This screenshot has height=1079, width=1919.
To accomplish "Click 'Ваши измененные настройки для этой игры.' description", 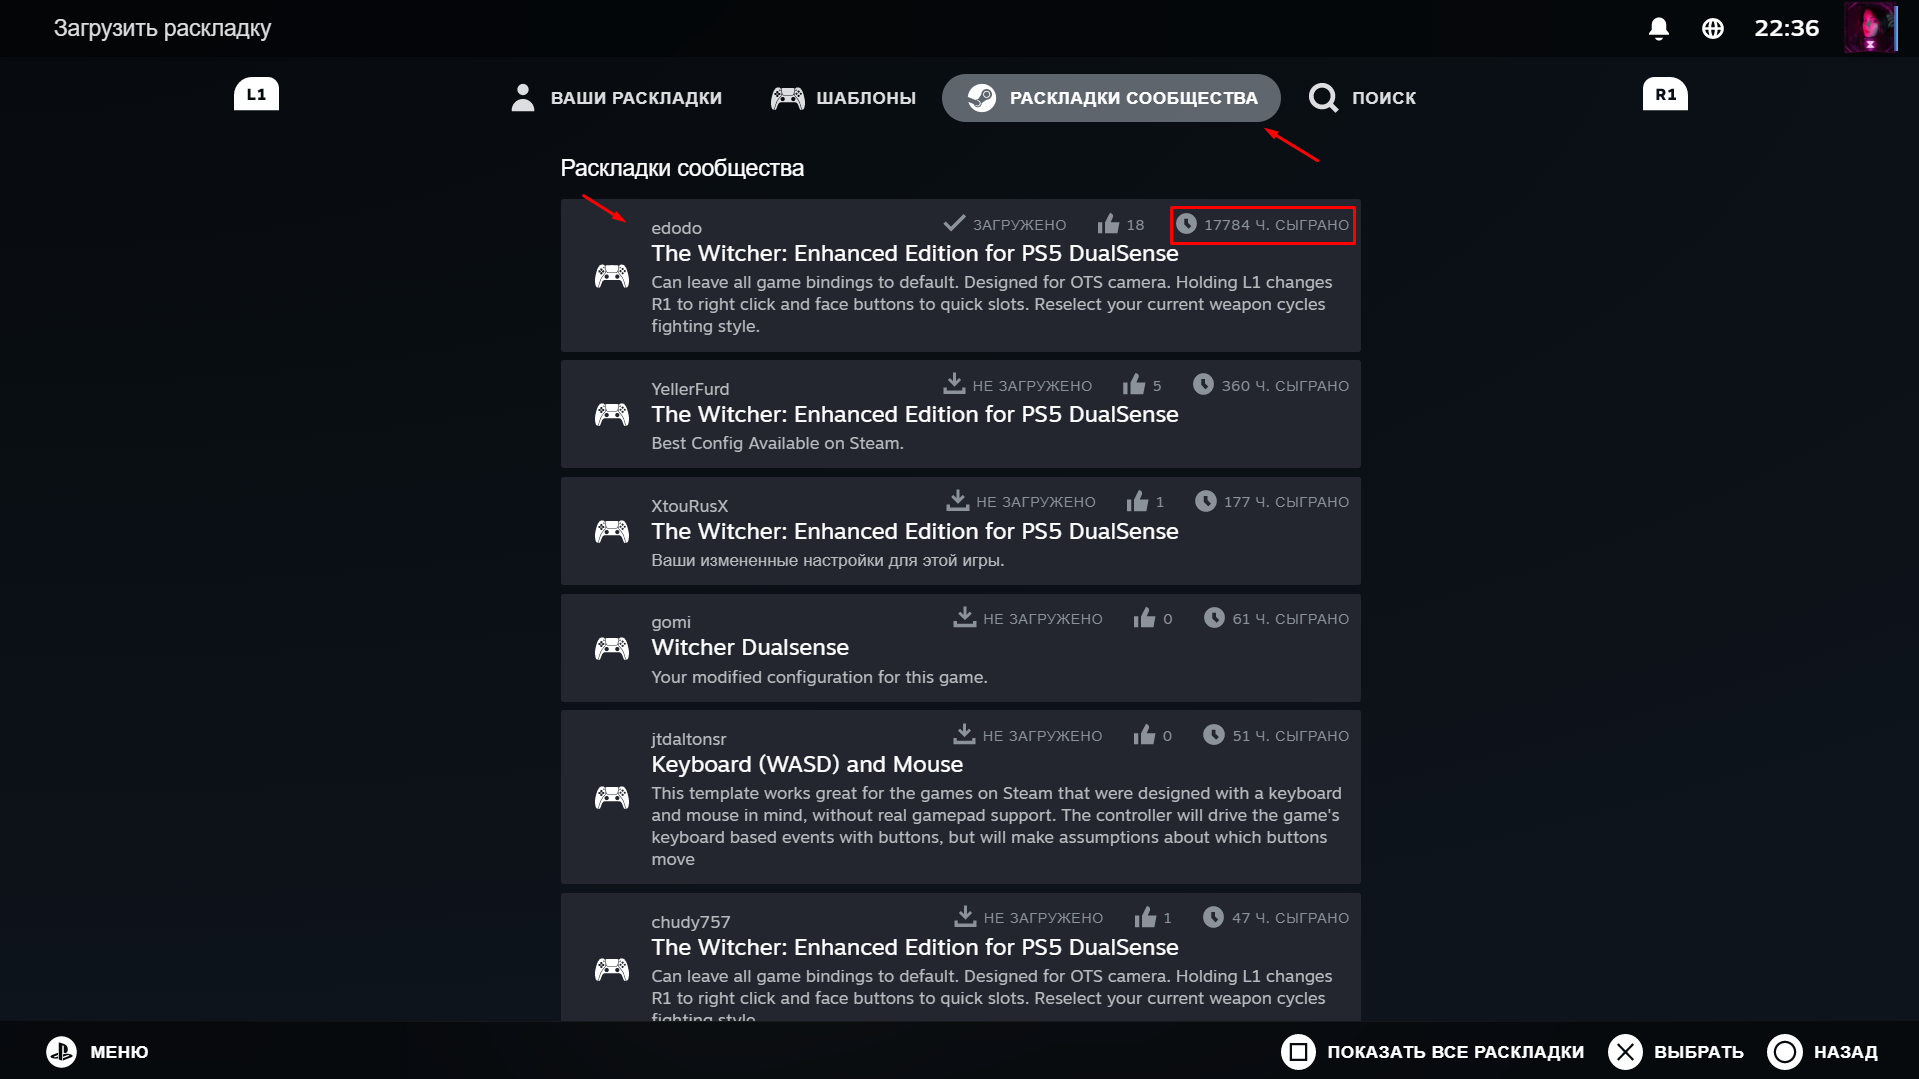I will 827,561.
